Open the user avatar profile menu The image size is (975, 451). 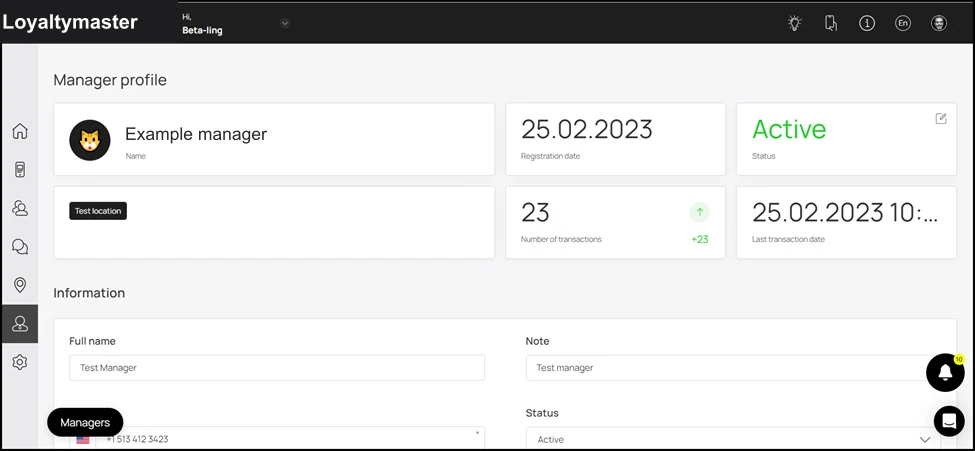coord(939,23)
